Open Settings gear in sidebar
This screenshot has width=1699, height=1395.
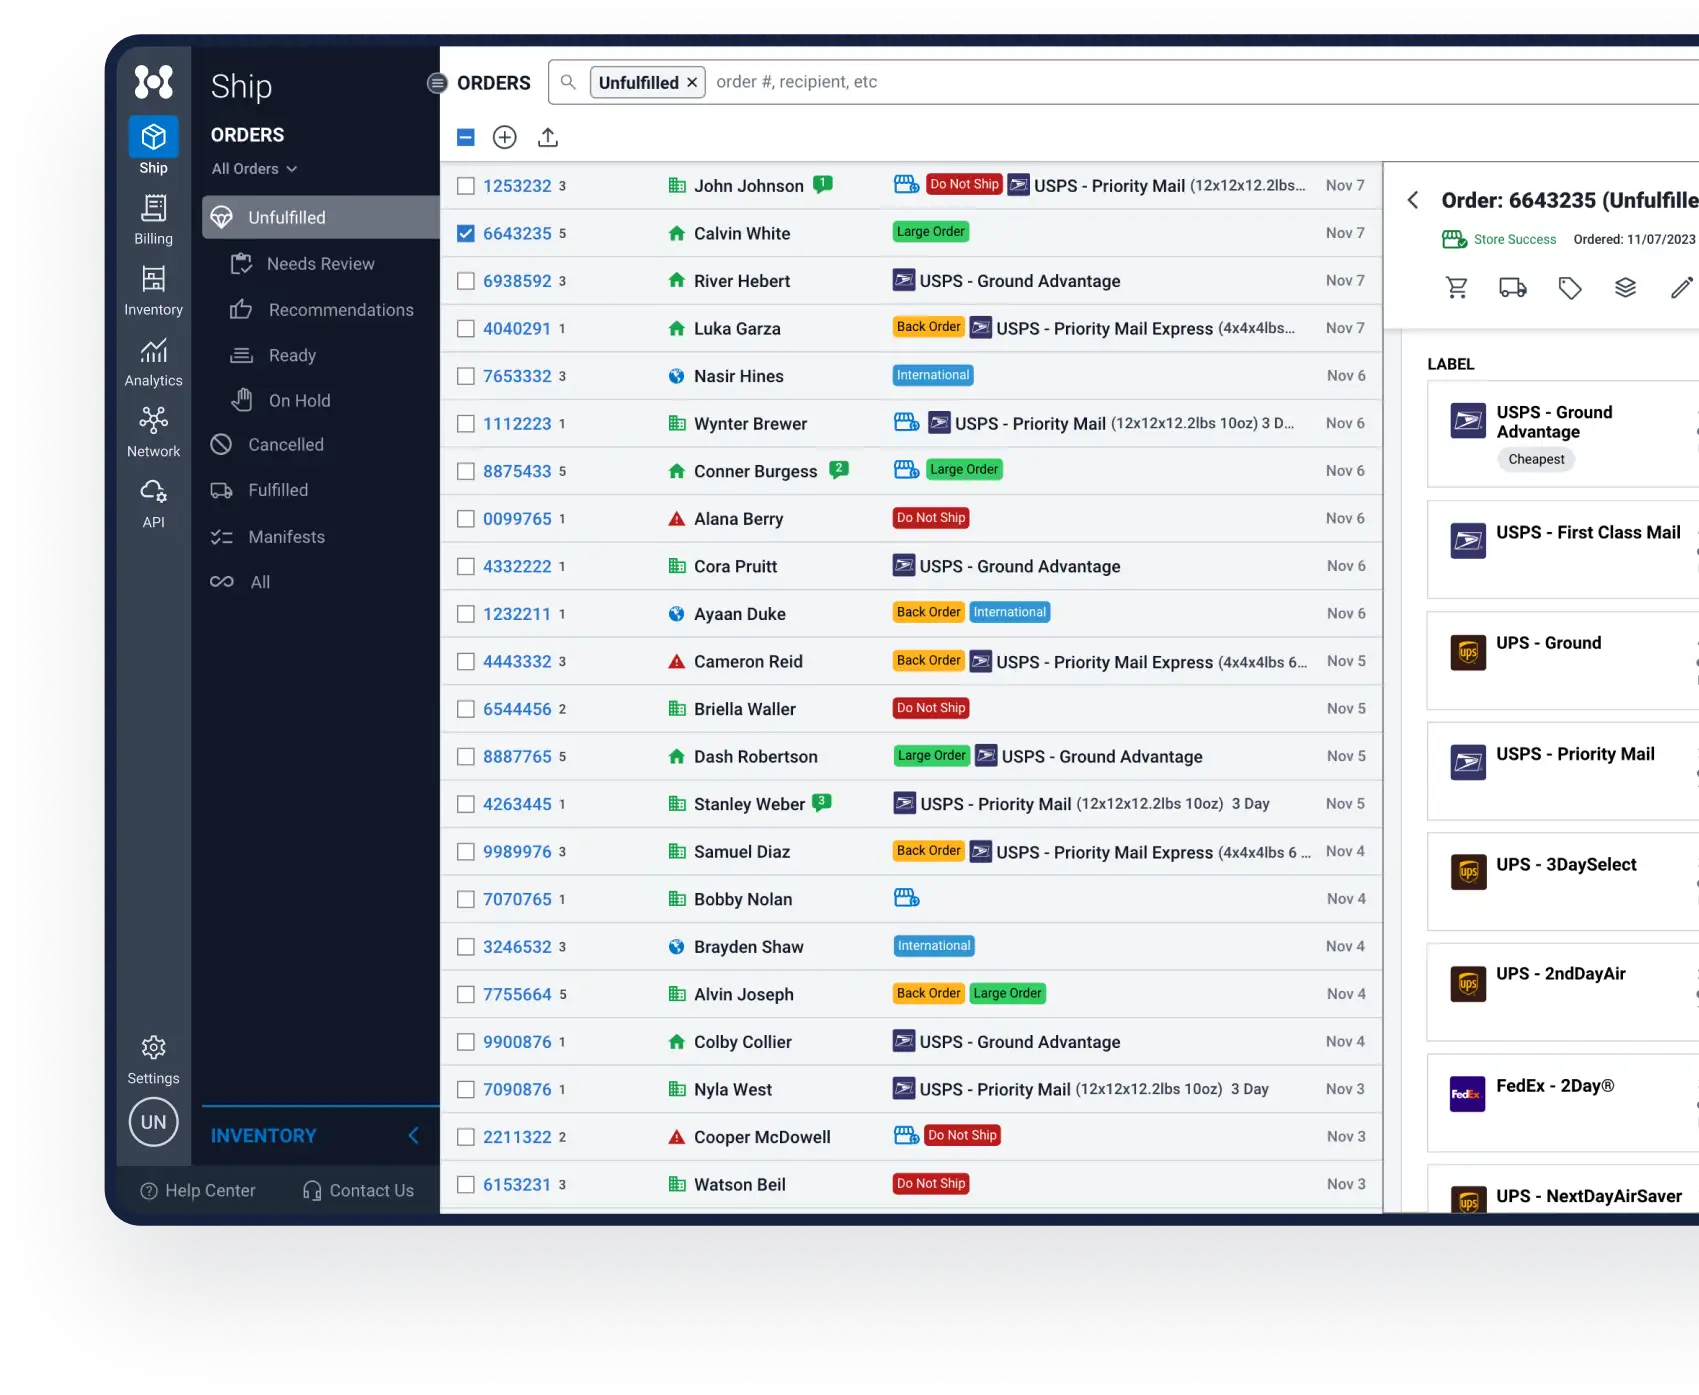153,1048
